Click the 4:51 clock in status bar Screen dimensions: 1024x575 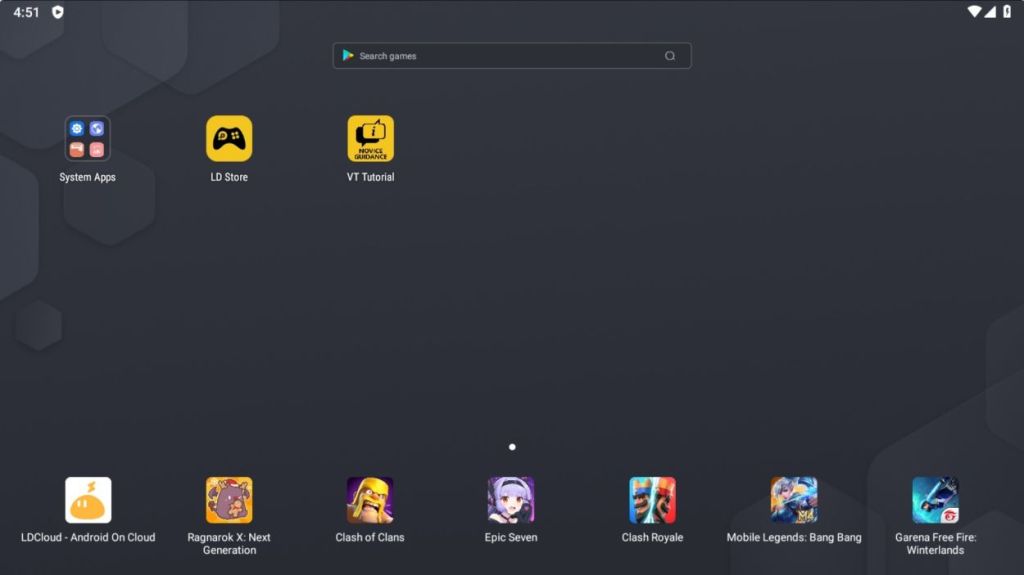click(x=26, y=12)
